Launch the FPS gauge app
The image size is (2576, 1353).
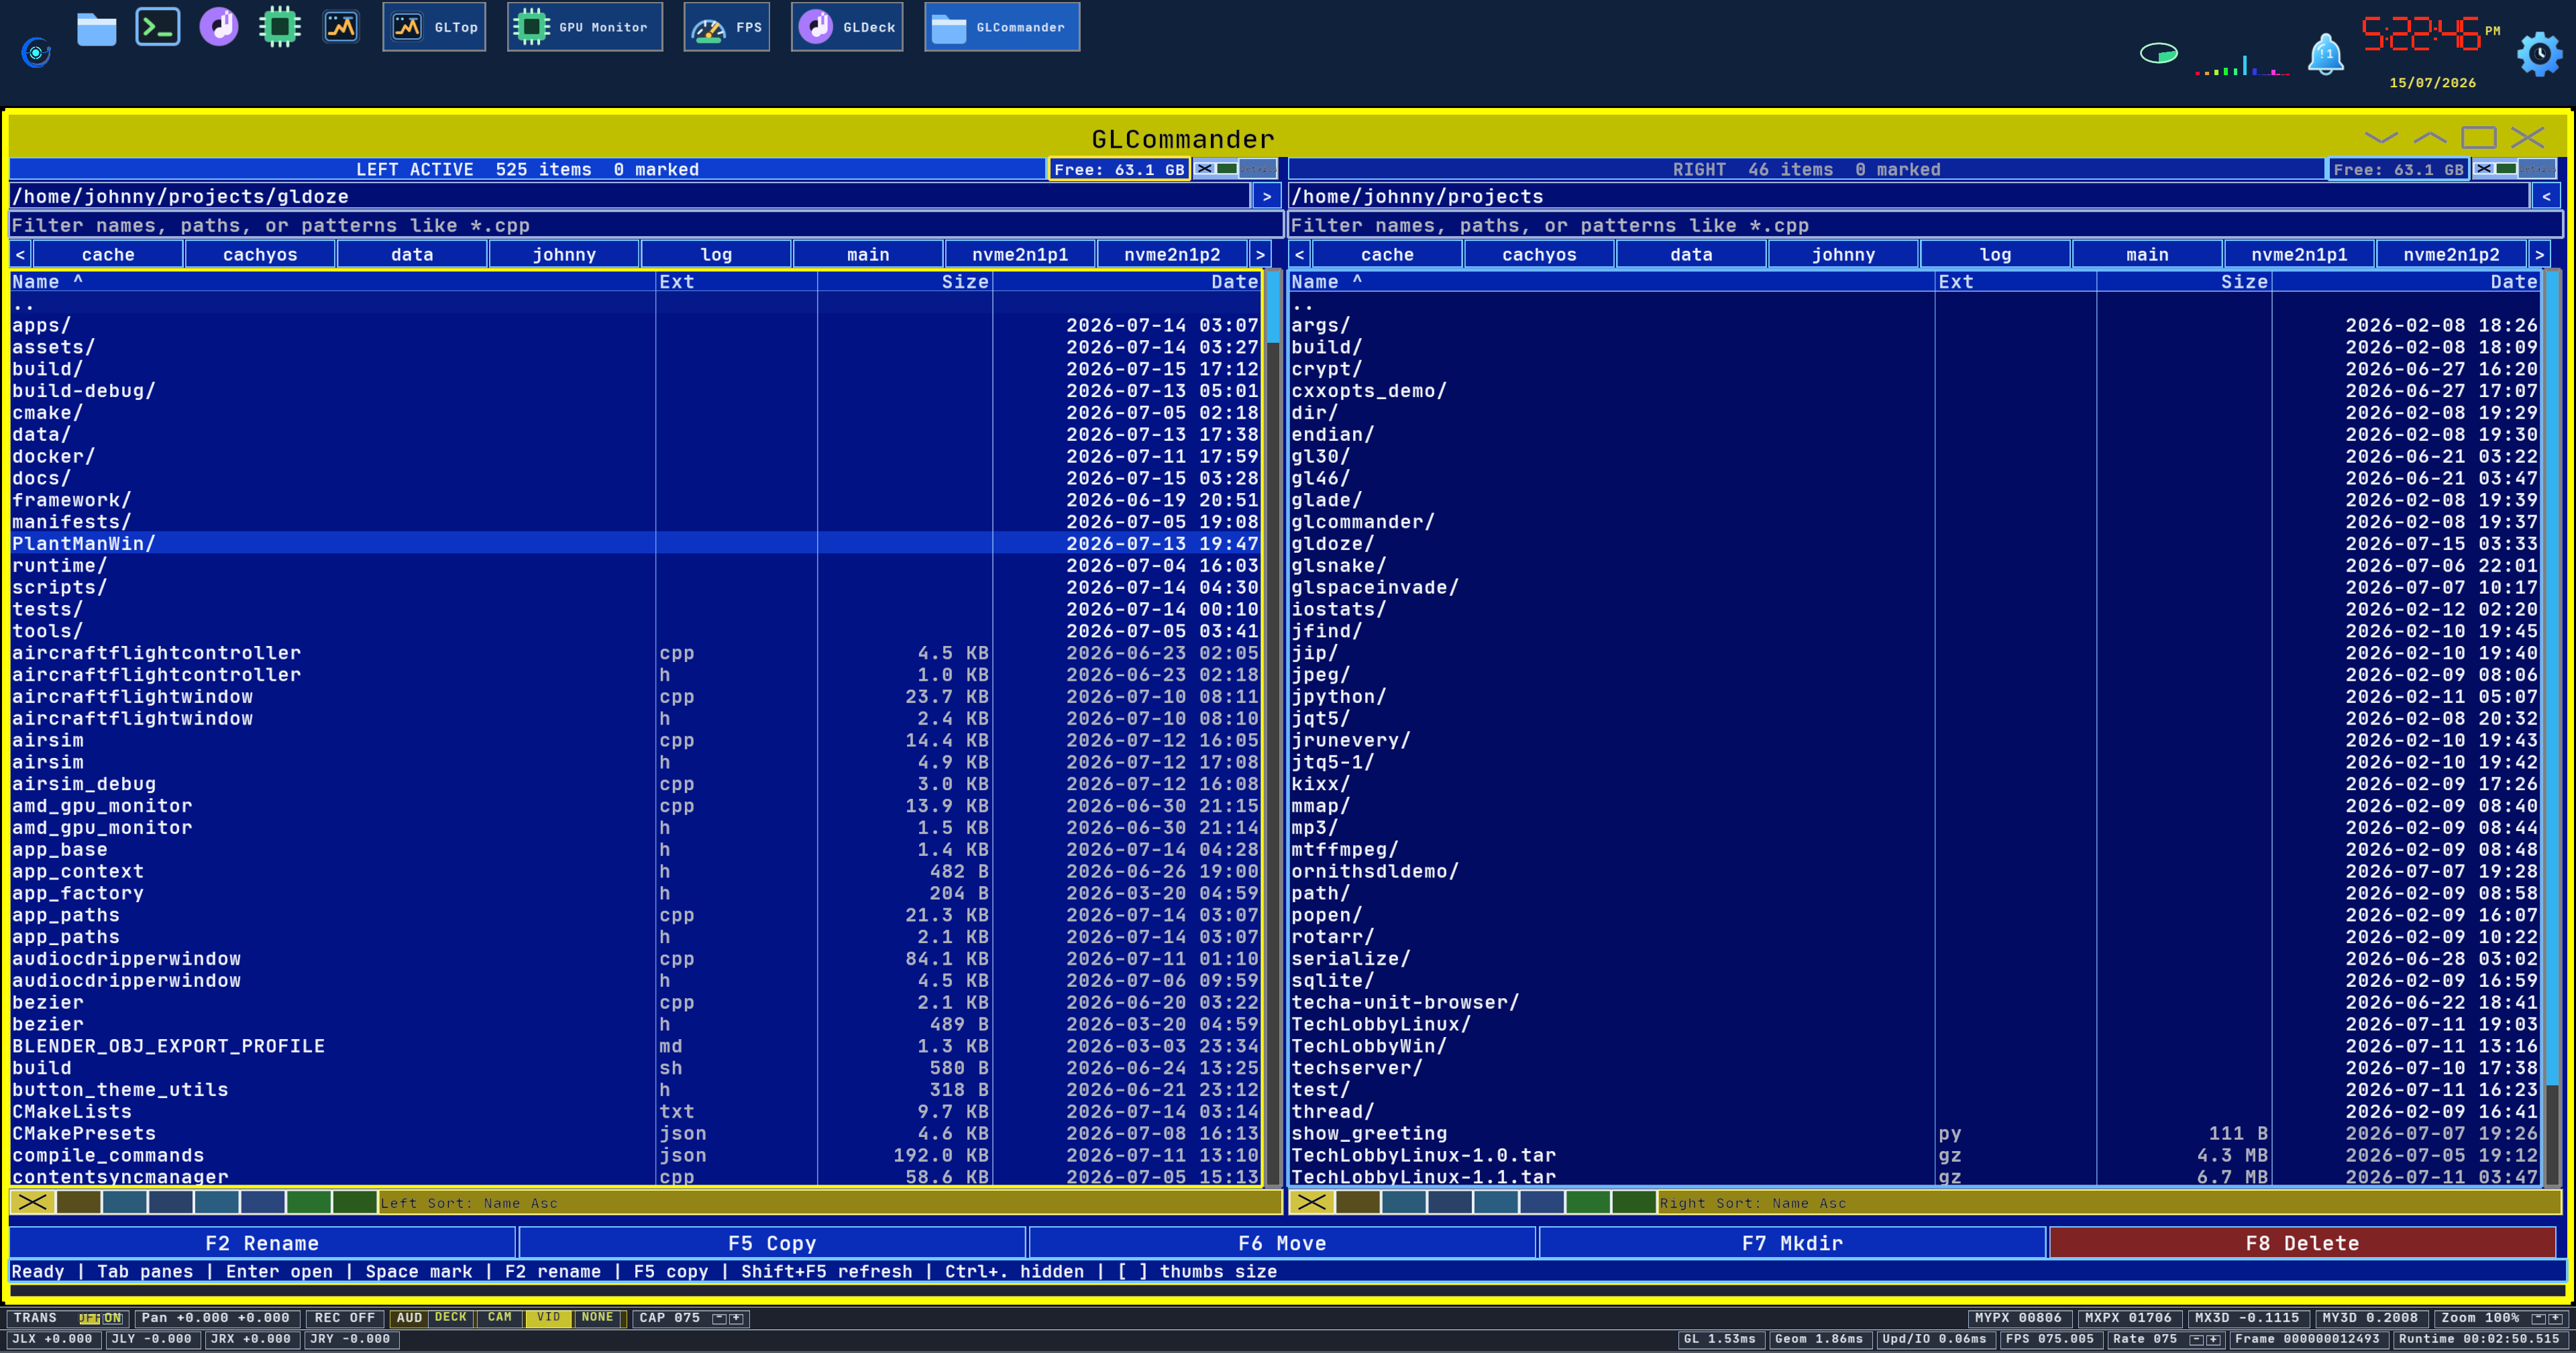point(727,27)
